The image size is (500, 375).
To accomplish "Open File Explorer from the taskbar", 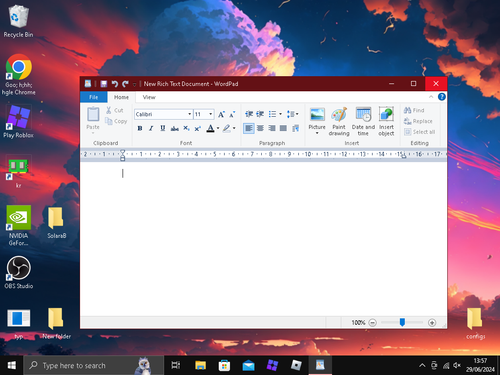I will [200, 366].
